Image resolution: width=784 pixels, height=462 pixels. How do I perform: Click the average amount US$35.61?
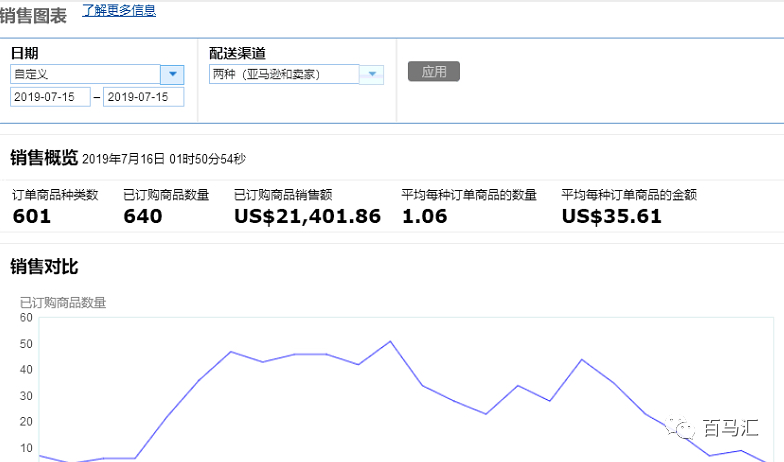tap(611, 216)
